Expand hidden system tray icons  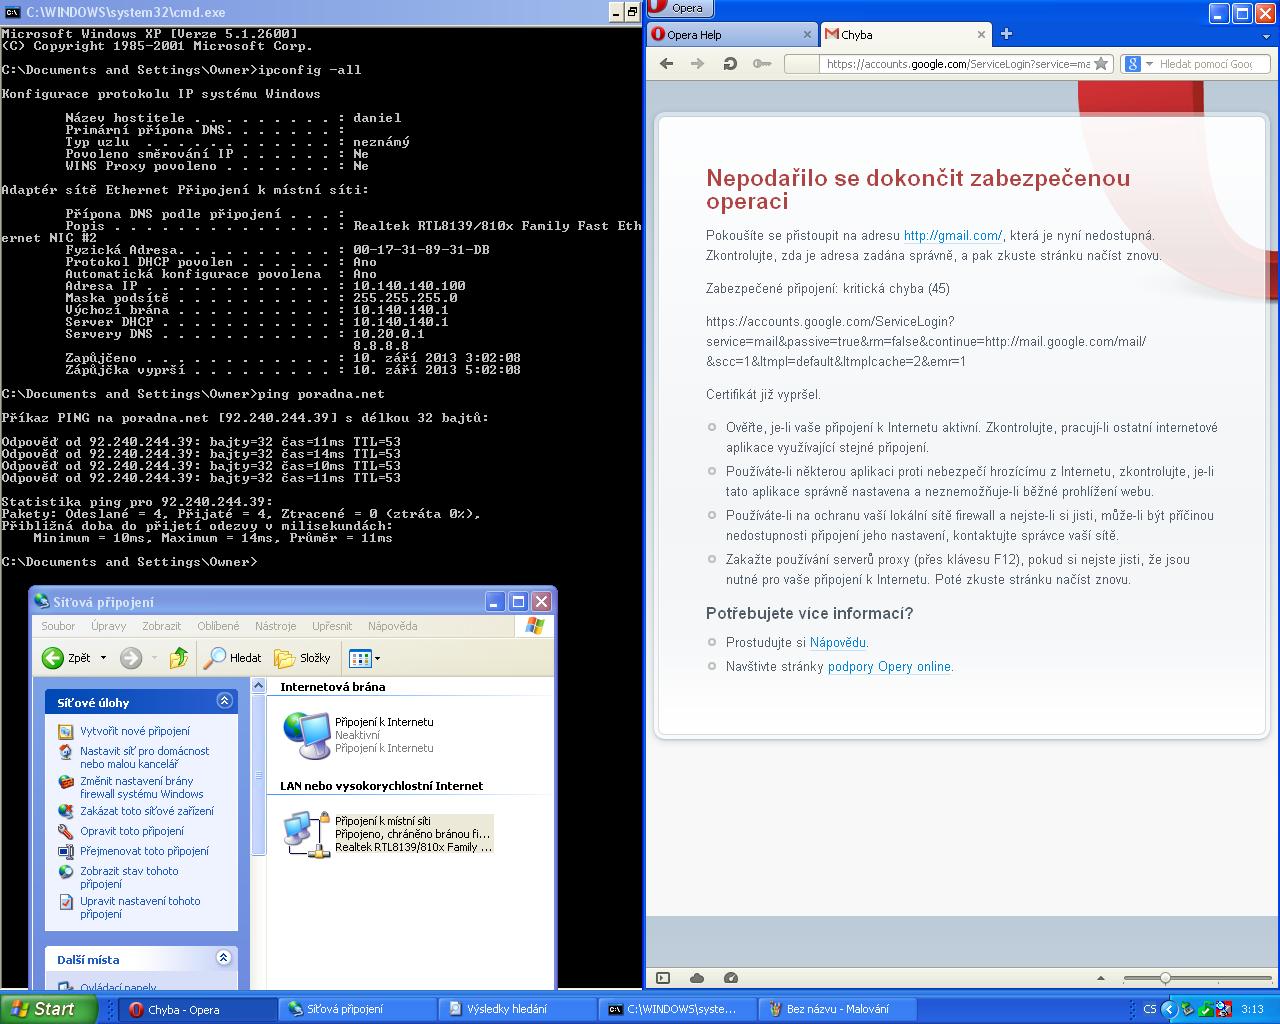click(1170, 1009)
